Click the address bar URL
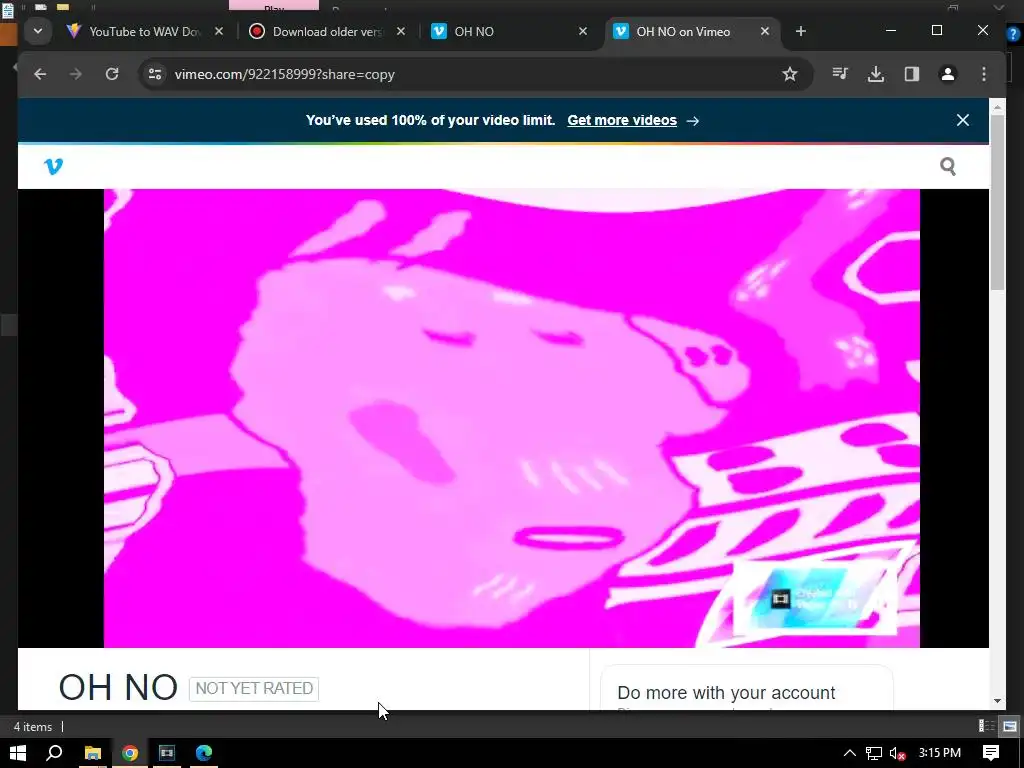The width and height of the screenshot is (1024, 768). [x=285, y=74]
